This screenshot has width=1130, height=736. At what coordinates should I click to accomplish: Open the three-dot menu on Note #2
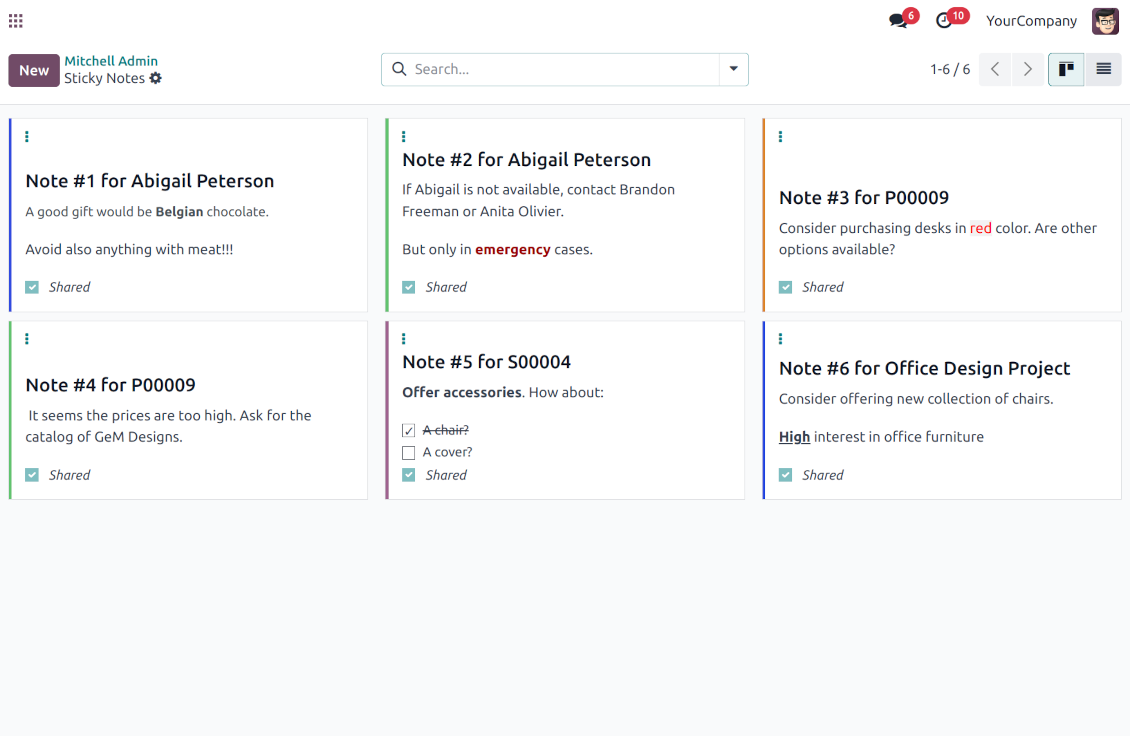point(403,137)
